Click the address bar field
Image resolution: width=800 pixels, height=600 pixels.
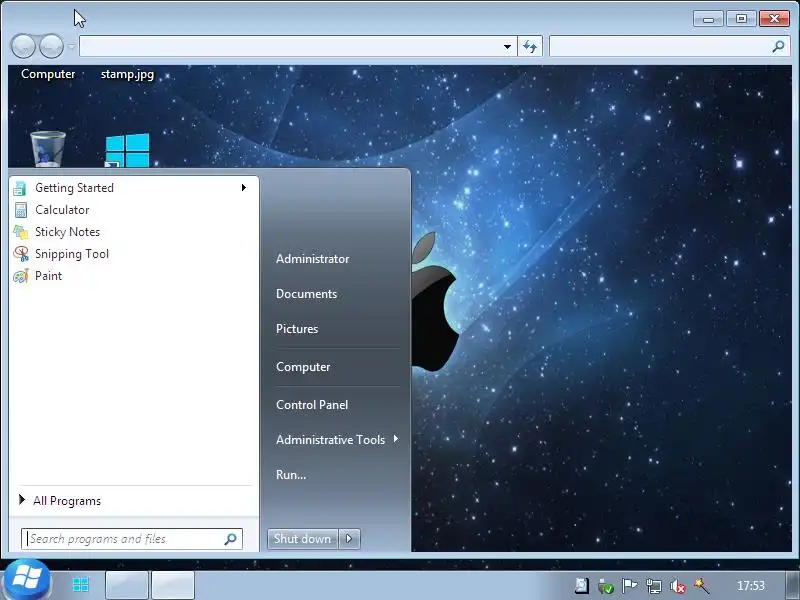pos(289,46)
